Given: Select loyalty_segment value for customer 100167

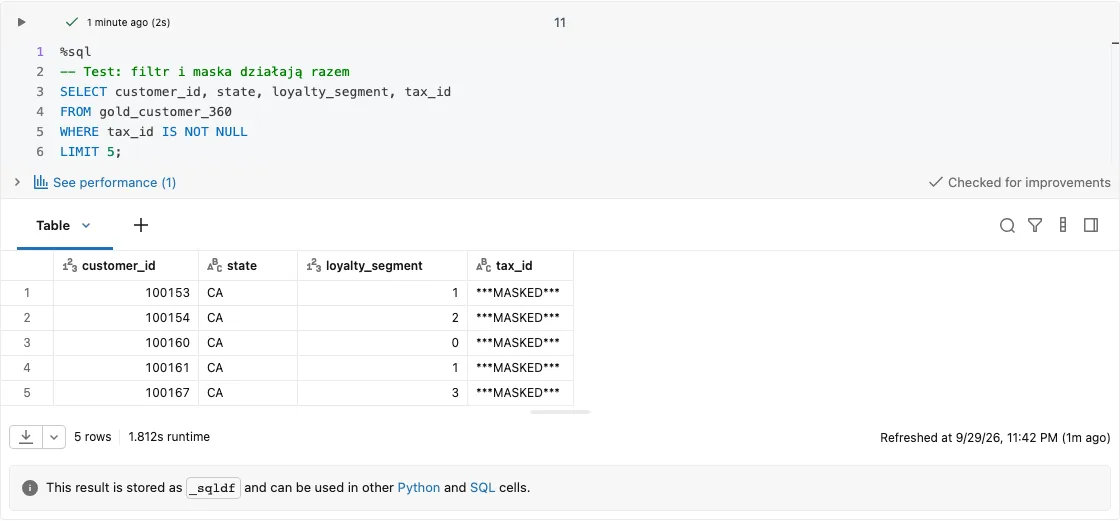Looking at the screenshot, I should 382,393.
